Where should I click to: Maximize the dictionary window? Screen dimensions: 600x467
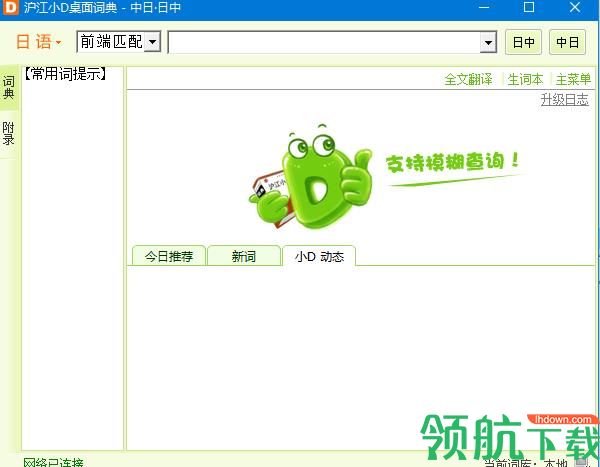coord(529,7)
